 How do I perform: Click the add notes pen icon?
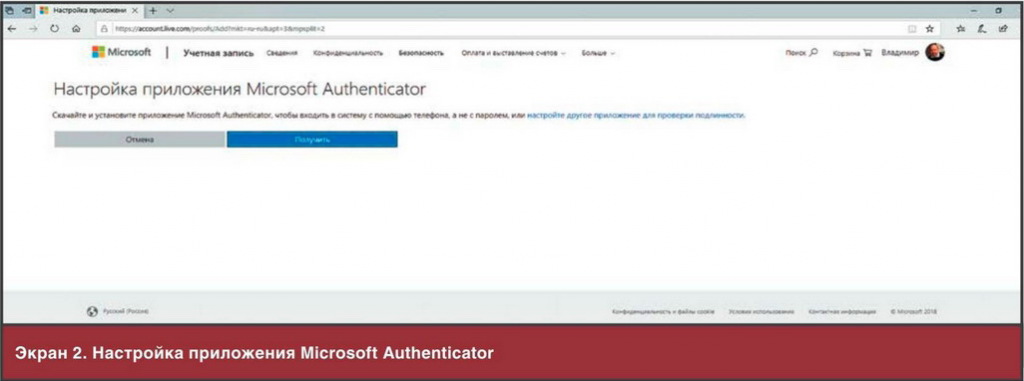pos(981,29)
